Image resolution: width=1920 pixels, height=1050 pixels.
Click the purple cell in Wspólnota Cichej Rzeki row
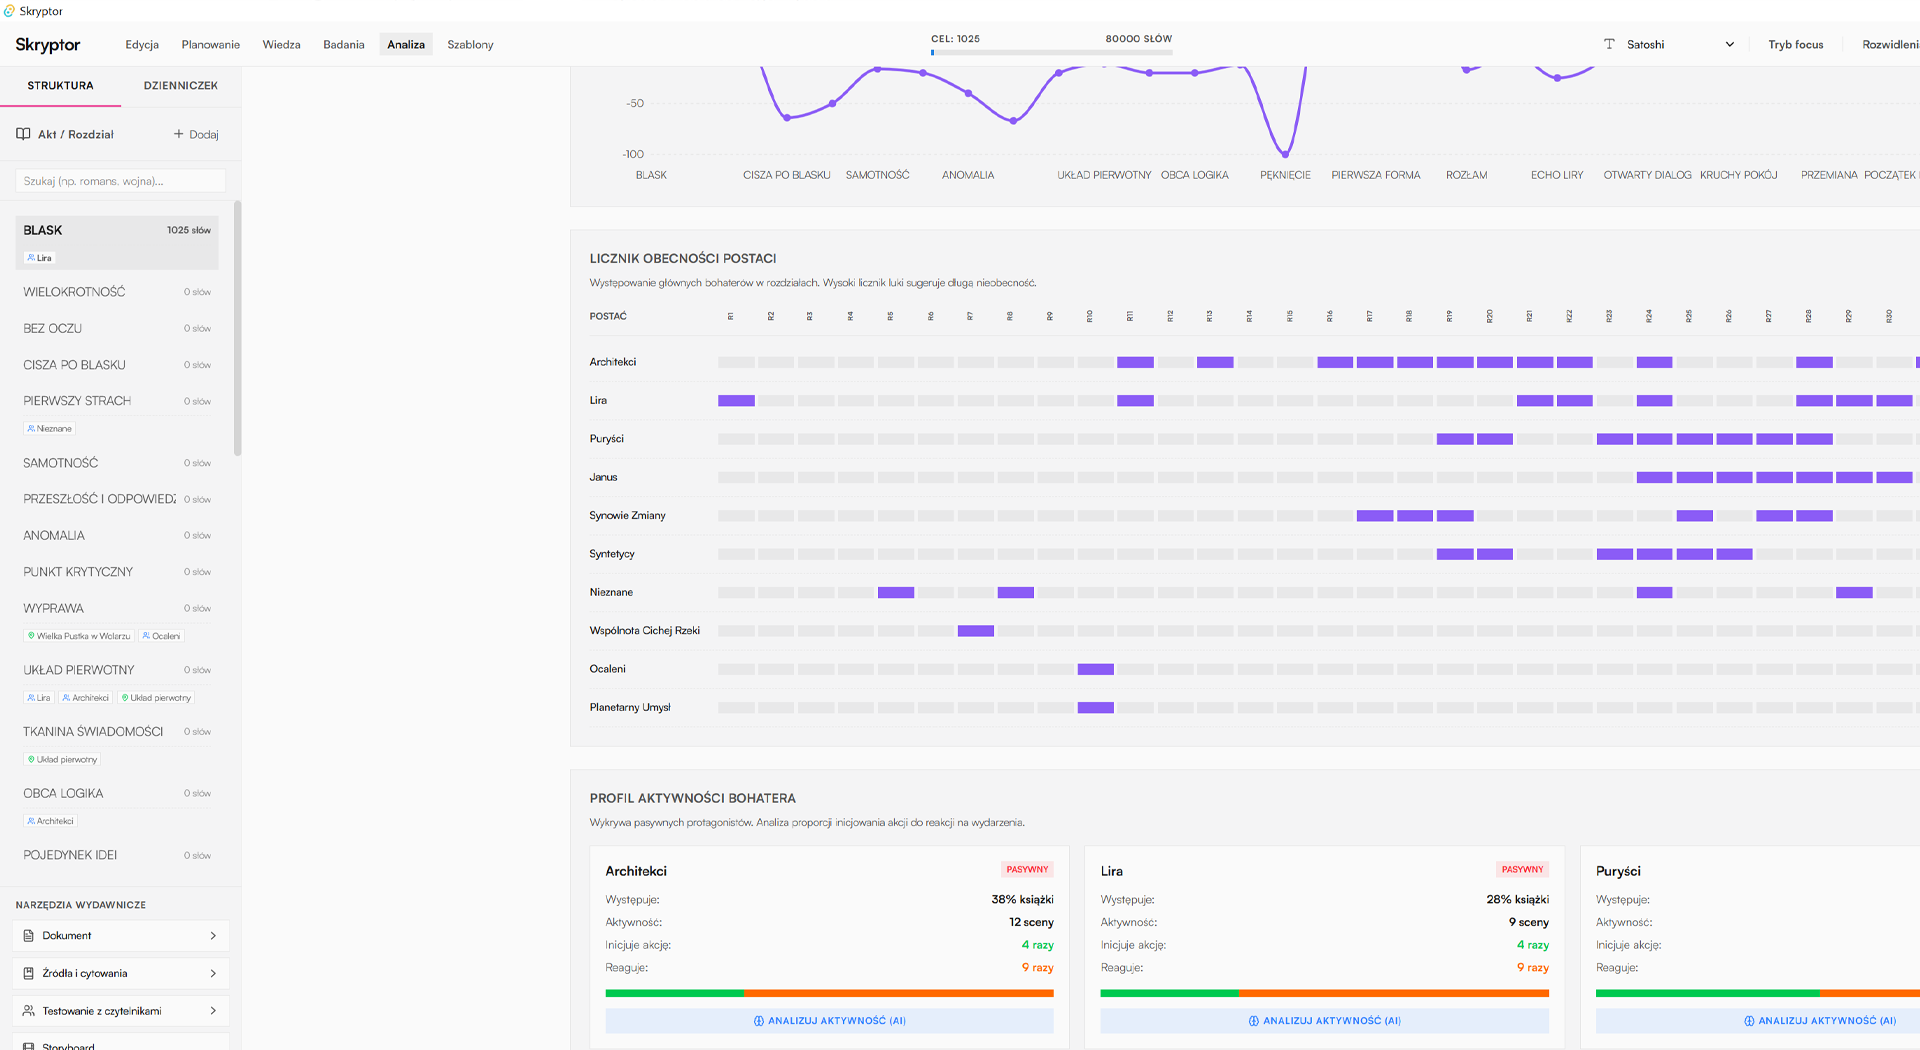(x=976, y=631)
